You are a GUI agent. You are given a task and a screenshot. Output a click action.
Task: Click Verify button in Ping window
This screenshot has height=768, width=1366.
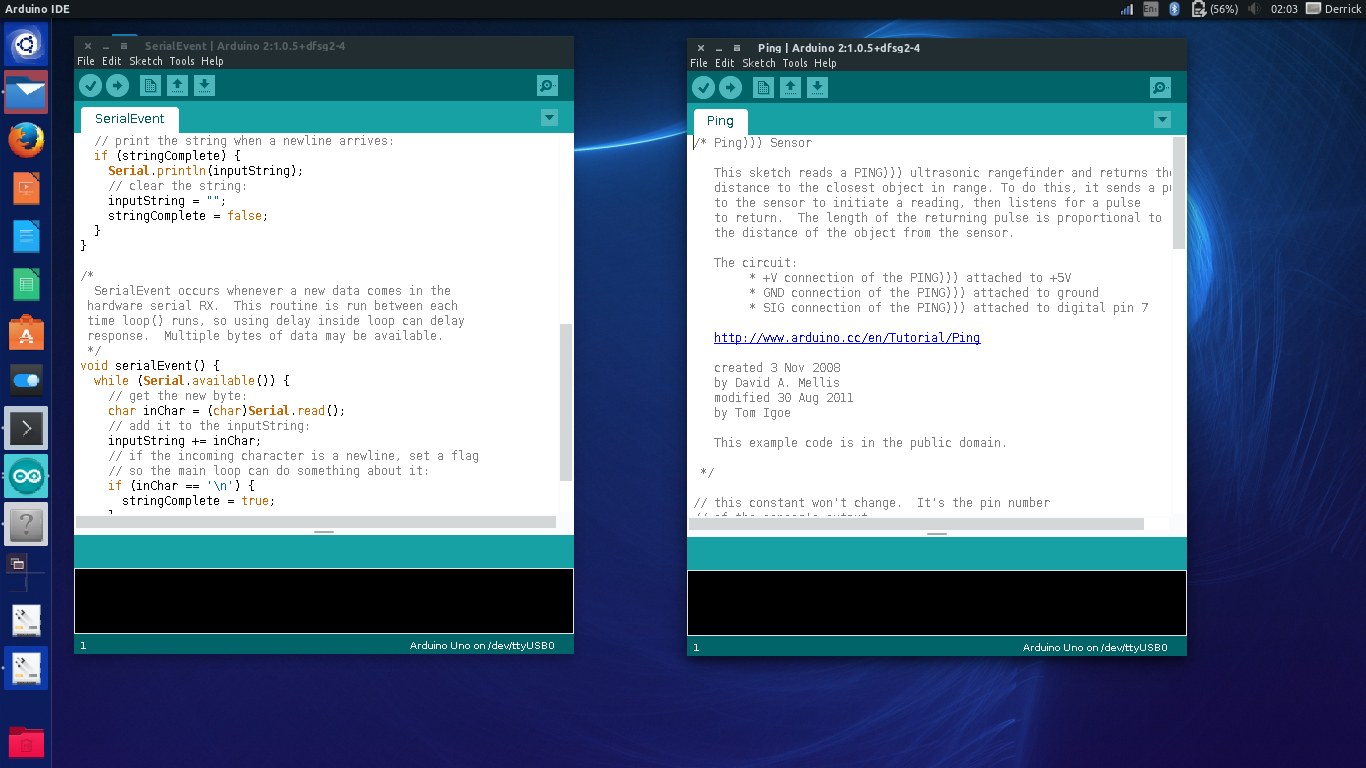pyautogui.click(x=703, y=88)
